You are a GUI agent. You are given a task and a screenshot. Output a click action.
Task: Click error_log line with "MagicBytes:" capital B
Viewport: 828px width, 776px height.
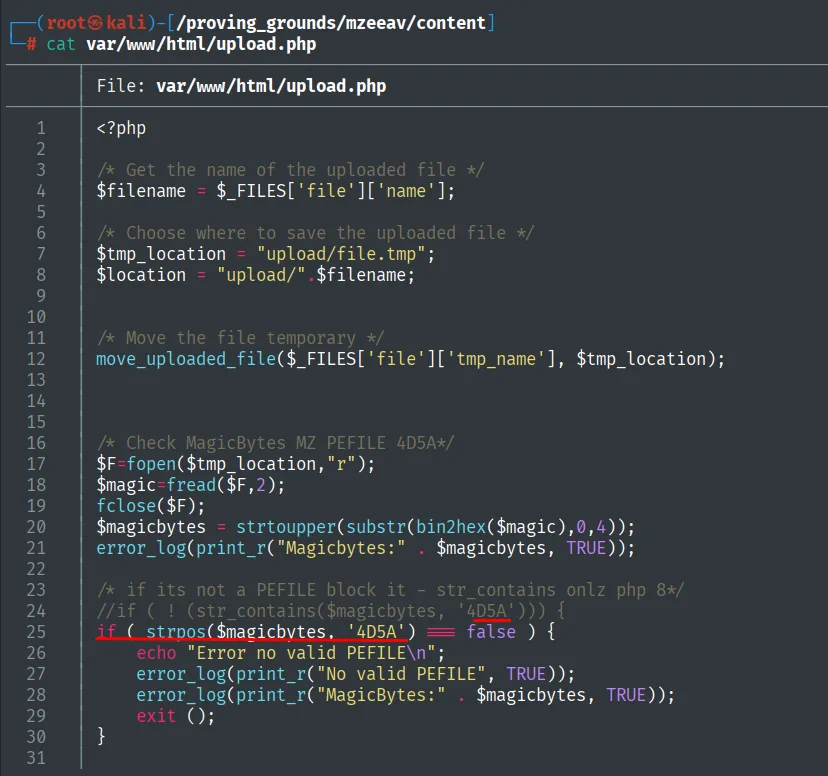(x=406, y=695)
